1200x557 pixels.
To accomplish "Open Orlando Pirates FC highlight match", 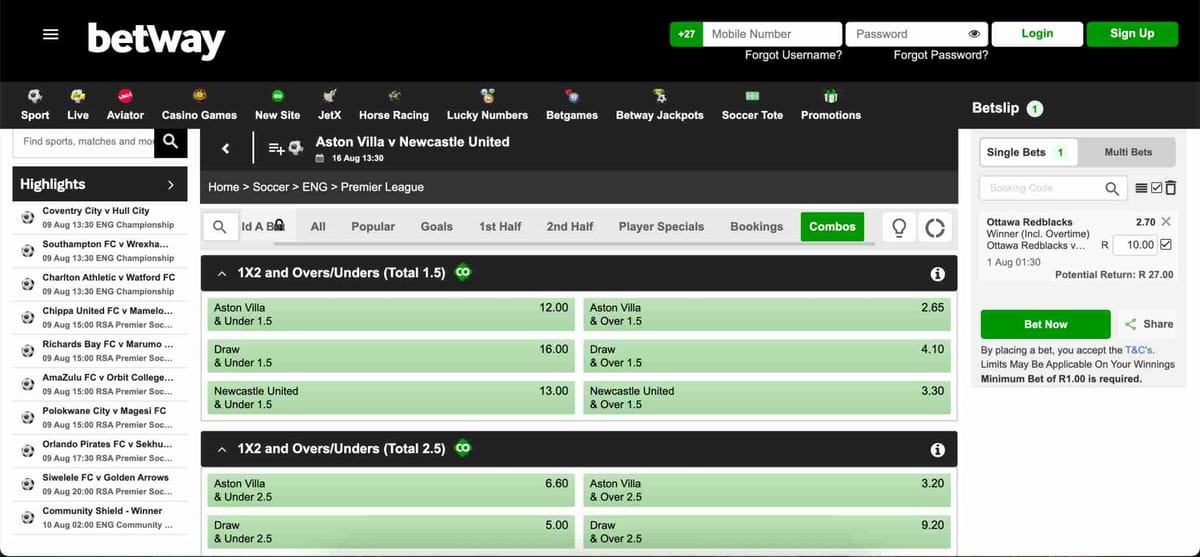I will (99, 451).
